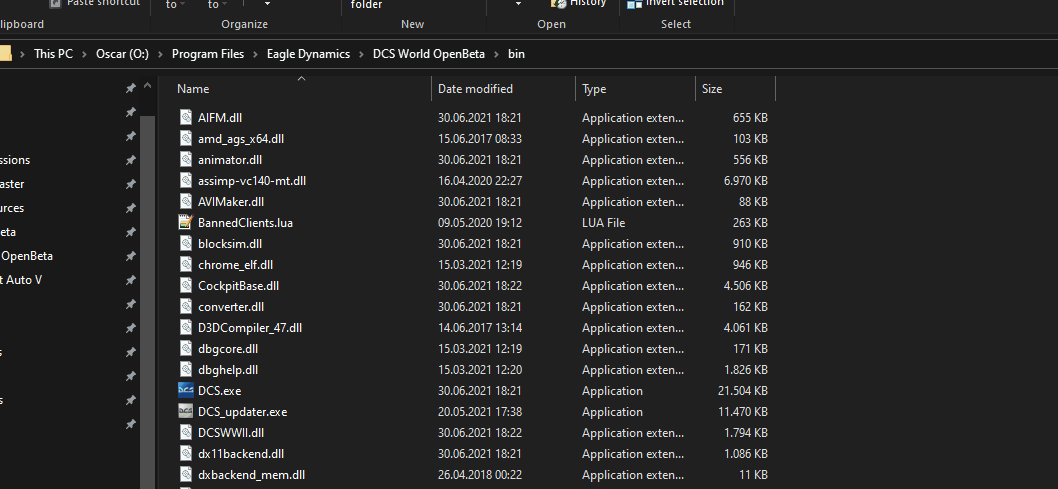The width and height of the screenshot is (1058, 489).
Task: Click the dxbackend_mem.dll file icon
Action: tap(186, 474)
